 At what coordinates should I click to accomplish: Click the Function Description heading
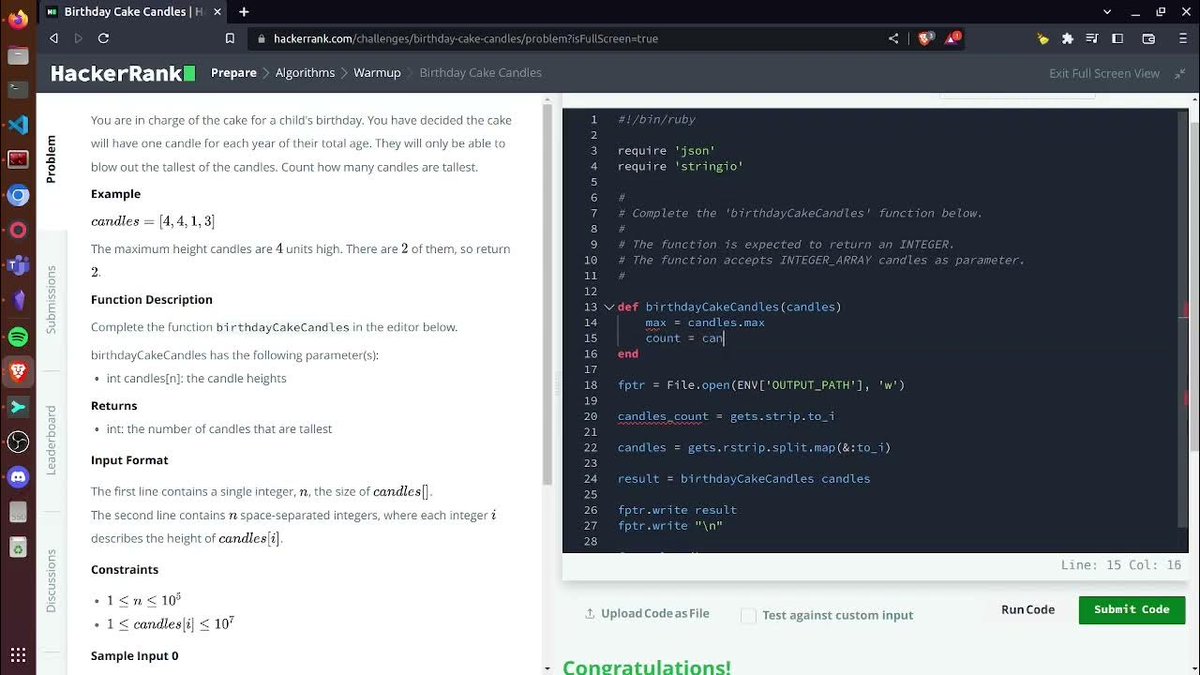(x=152, y=300)
